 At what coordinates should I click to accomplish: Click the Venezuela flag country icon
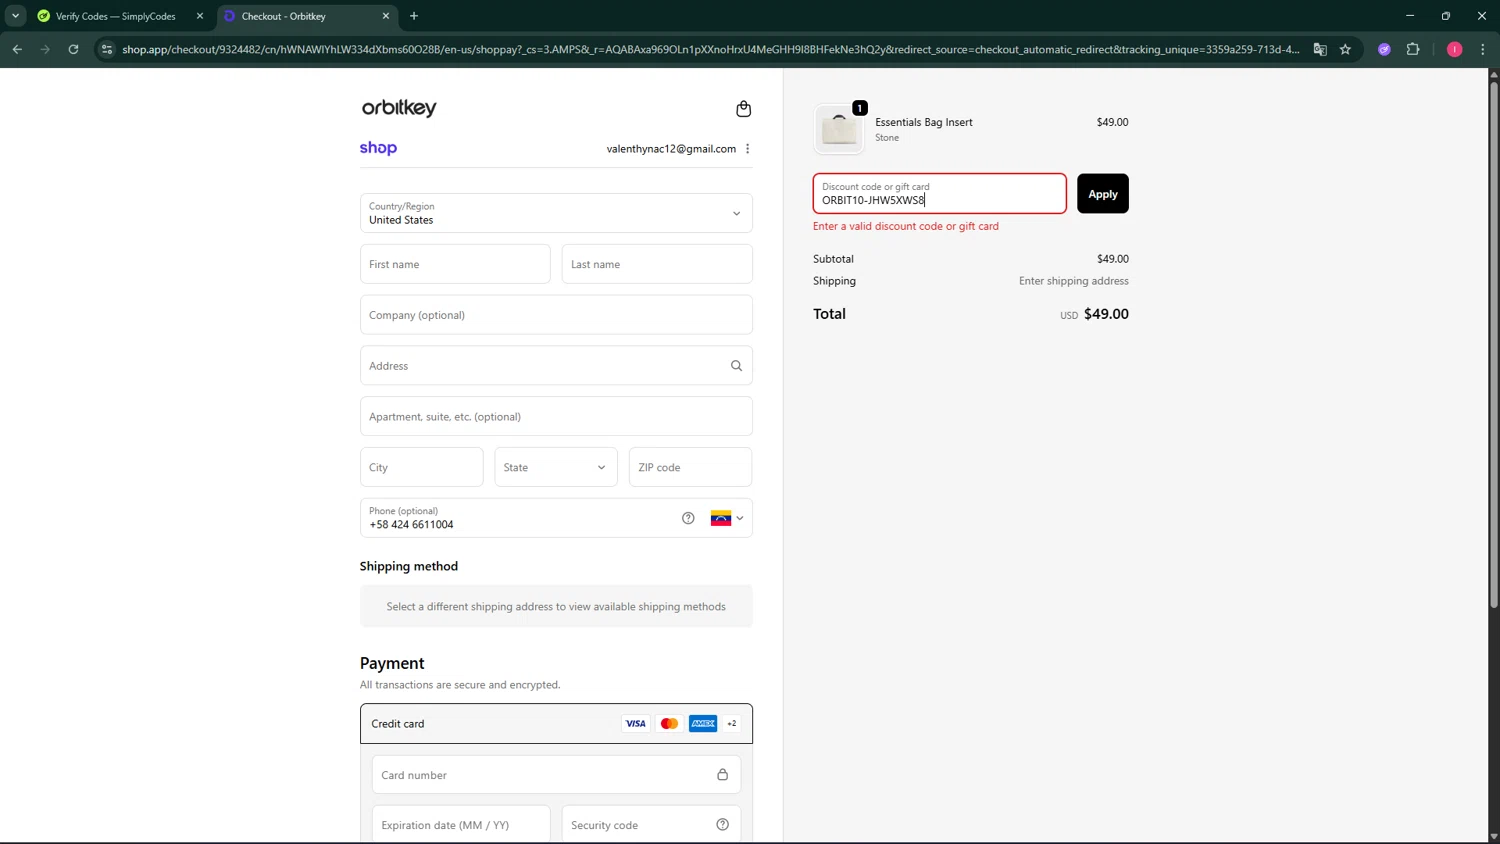pyautogui.click(x=721, y=518)
